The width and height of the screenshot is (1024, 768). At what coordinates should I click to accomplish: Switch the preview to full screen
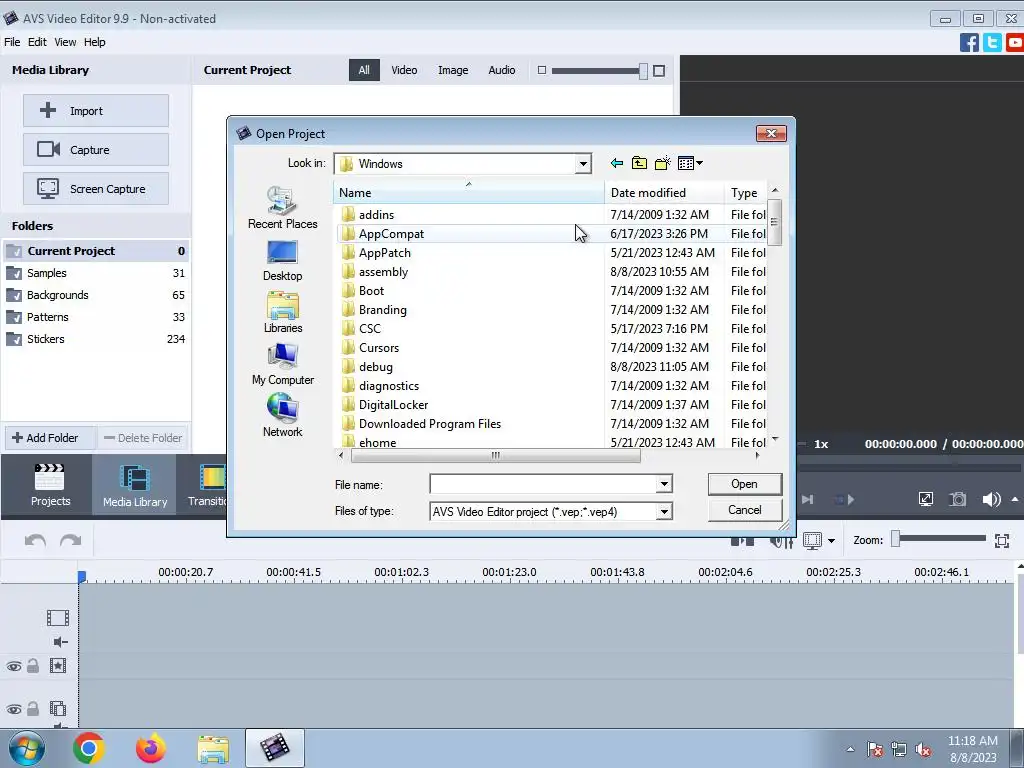926,500
